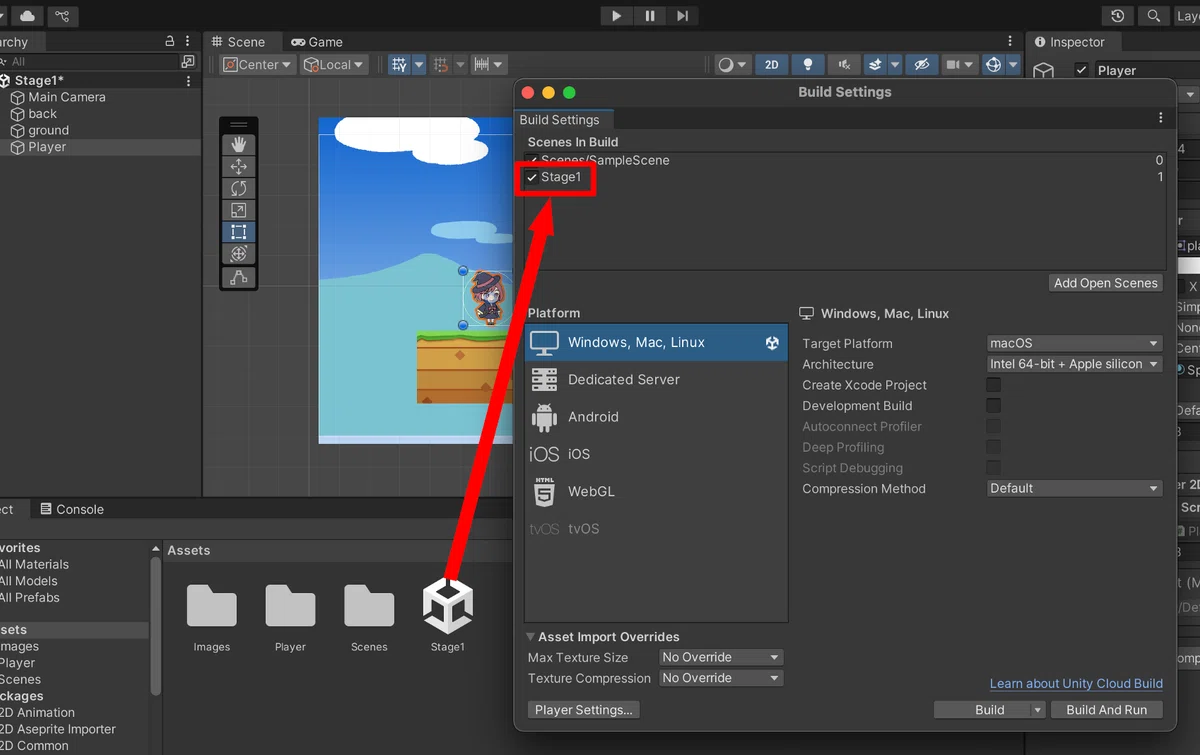Click the Add Open Scenes button
Screen dimensions: 1200x755
1106,283
